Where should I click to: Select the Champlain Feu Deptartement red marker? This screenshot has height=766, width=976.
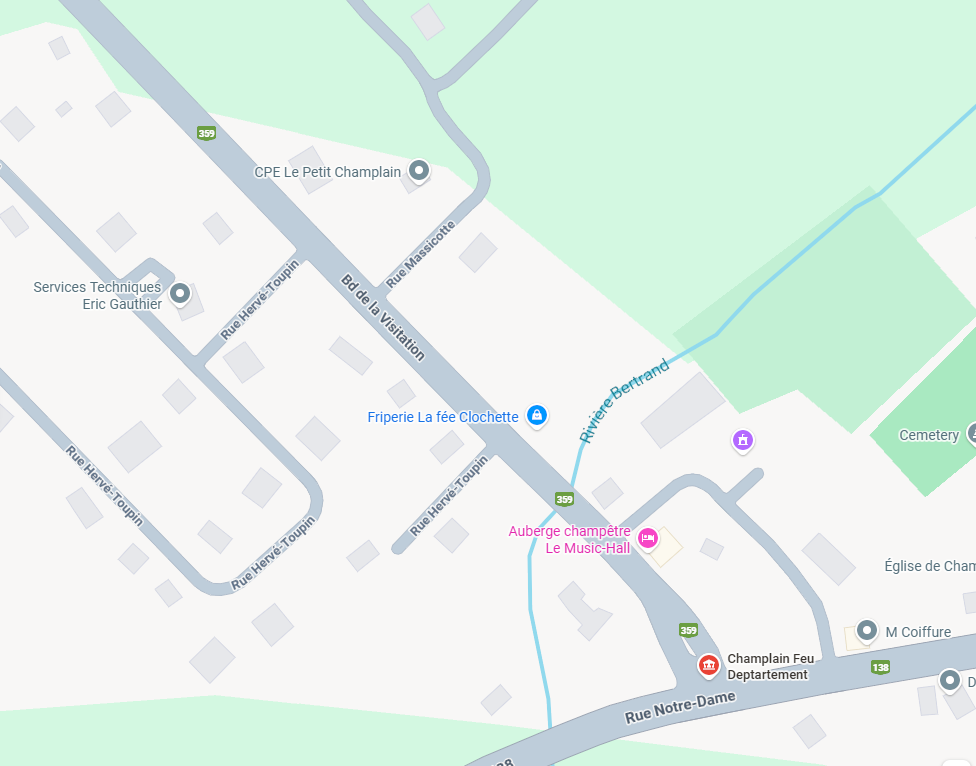(x=708, y=665)
